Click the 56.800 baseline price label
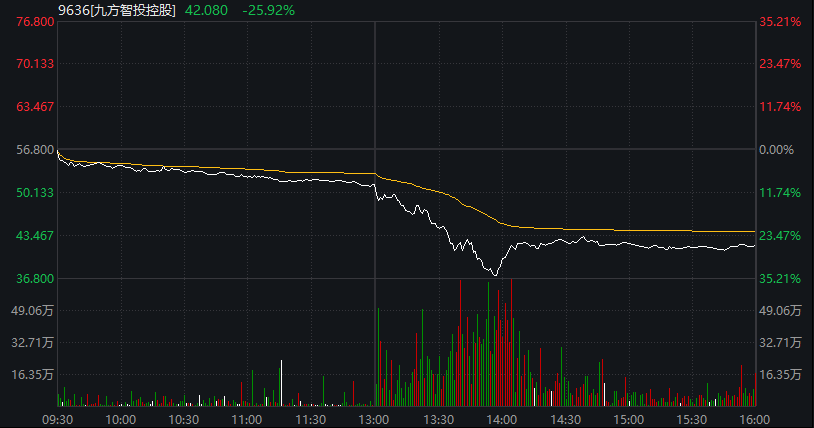This screenshot has width=814, height=428. click(28, 150)
